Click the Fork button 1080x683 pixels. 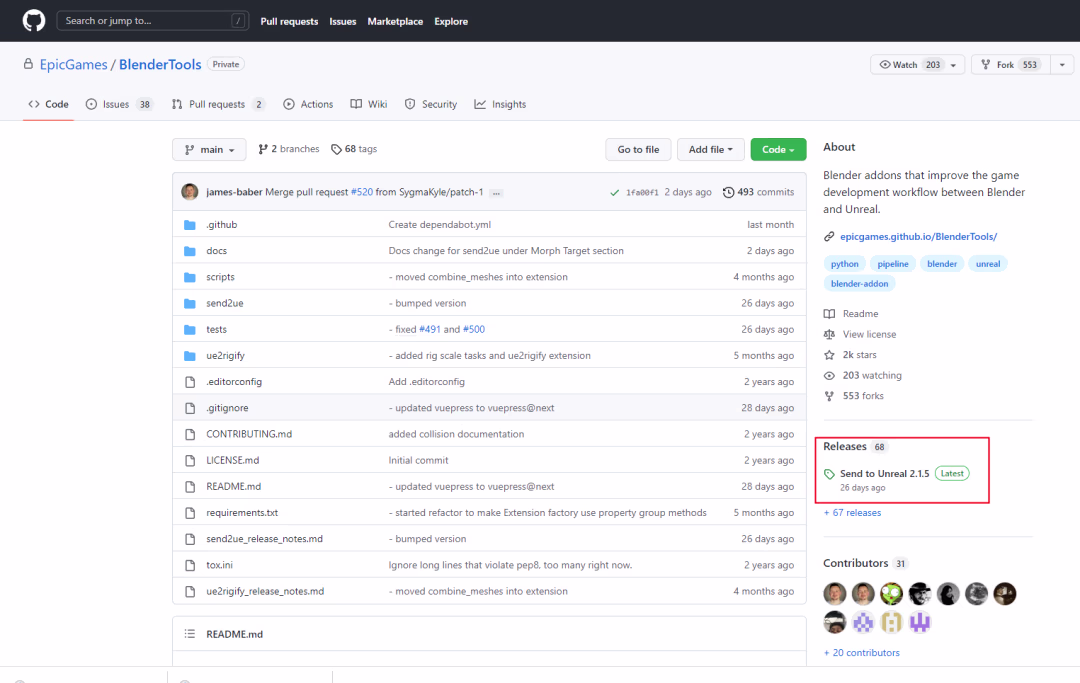(1011, 65)
